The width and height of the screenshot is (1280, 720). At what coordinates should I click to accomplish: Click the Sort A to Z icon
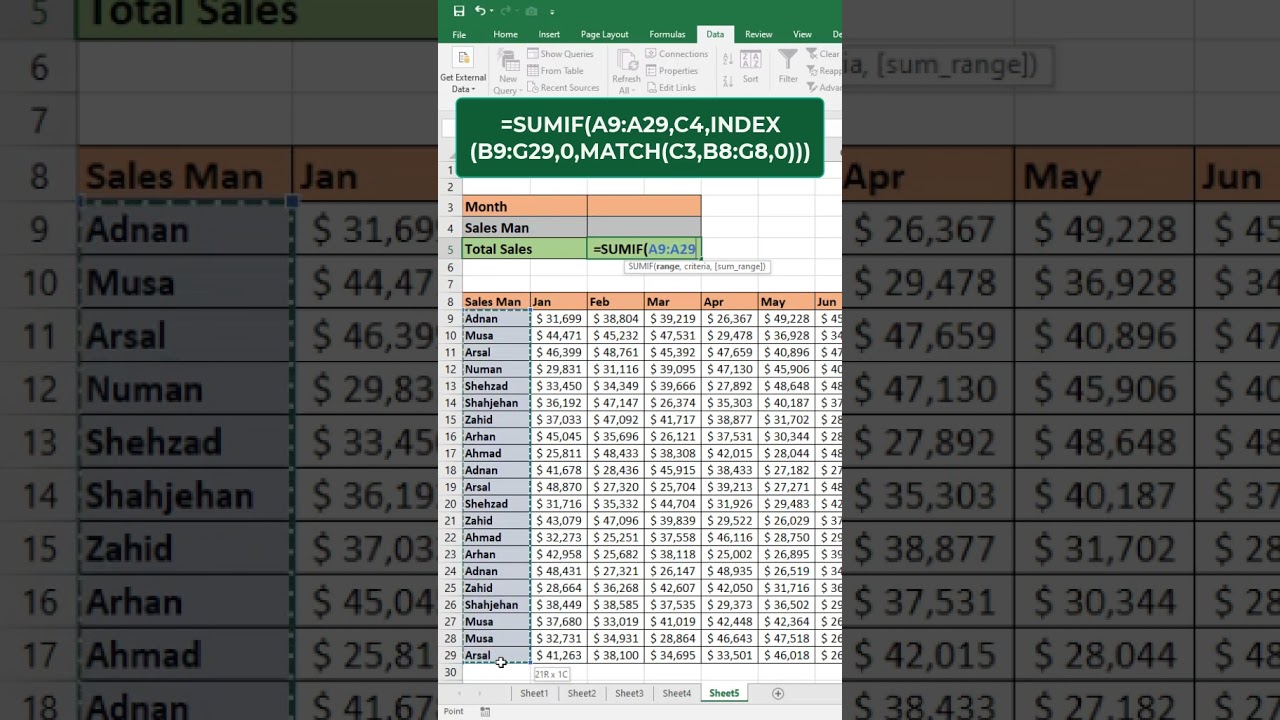click(727, 58)
